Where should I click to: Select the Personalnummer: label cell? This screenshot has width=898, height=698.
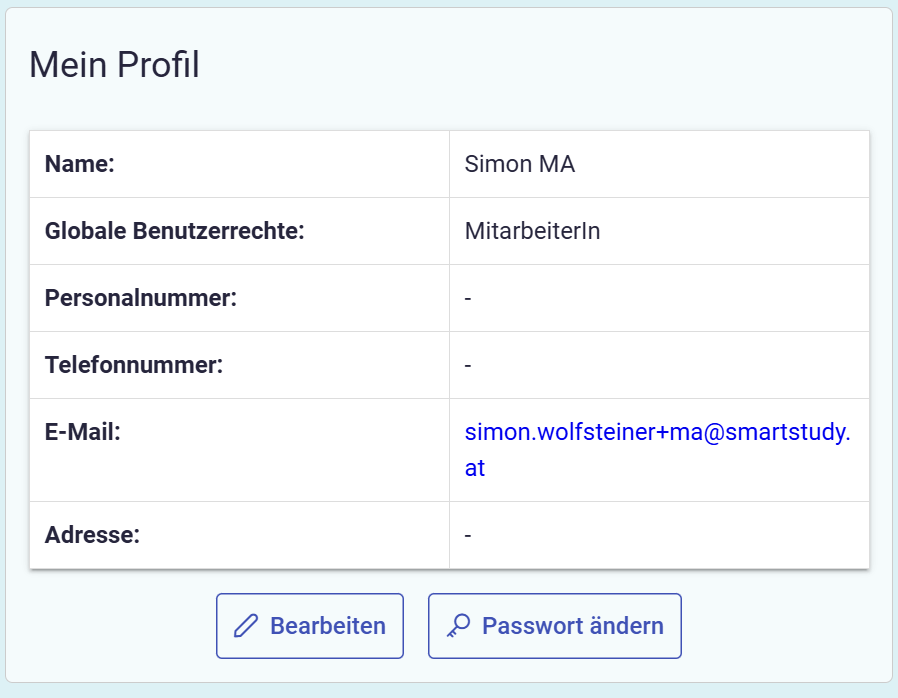point(140,298)
